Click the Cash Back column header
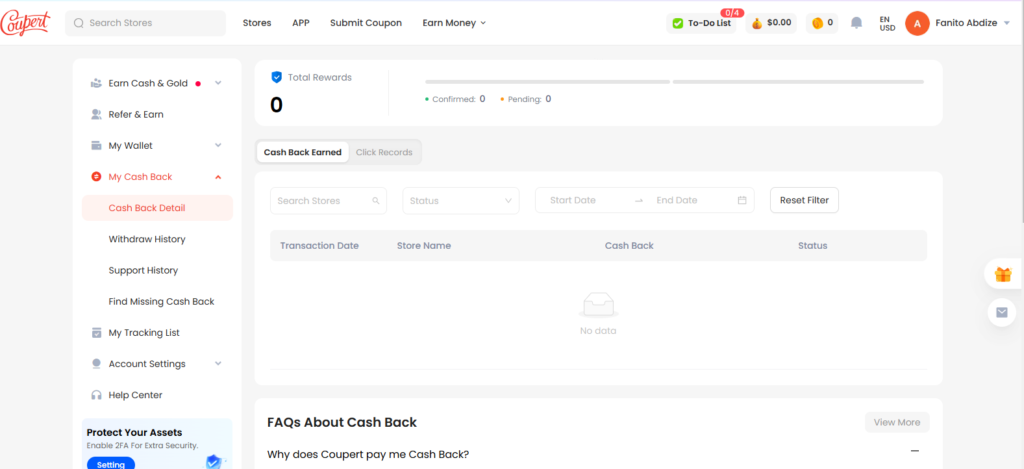 pyautogui.click(x=629, y=246)
